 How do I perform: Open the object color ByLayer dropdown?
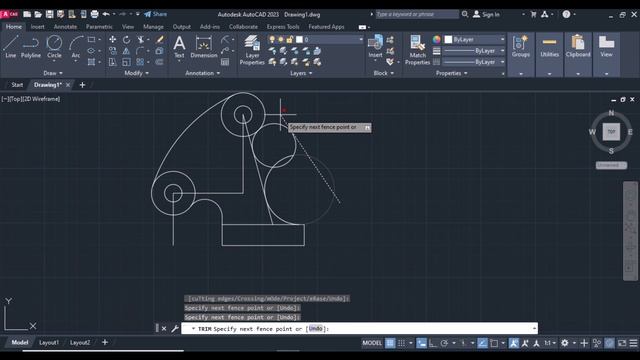point(502,40)
